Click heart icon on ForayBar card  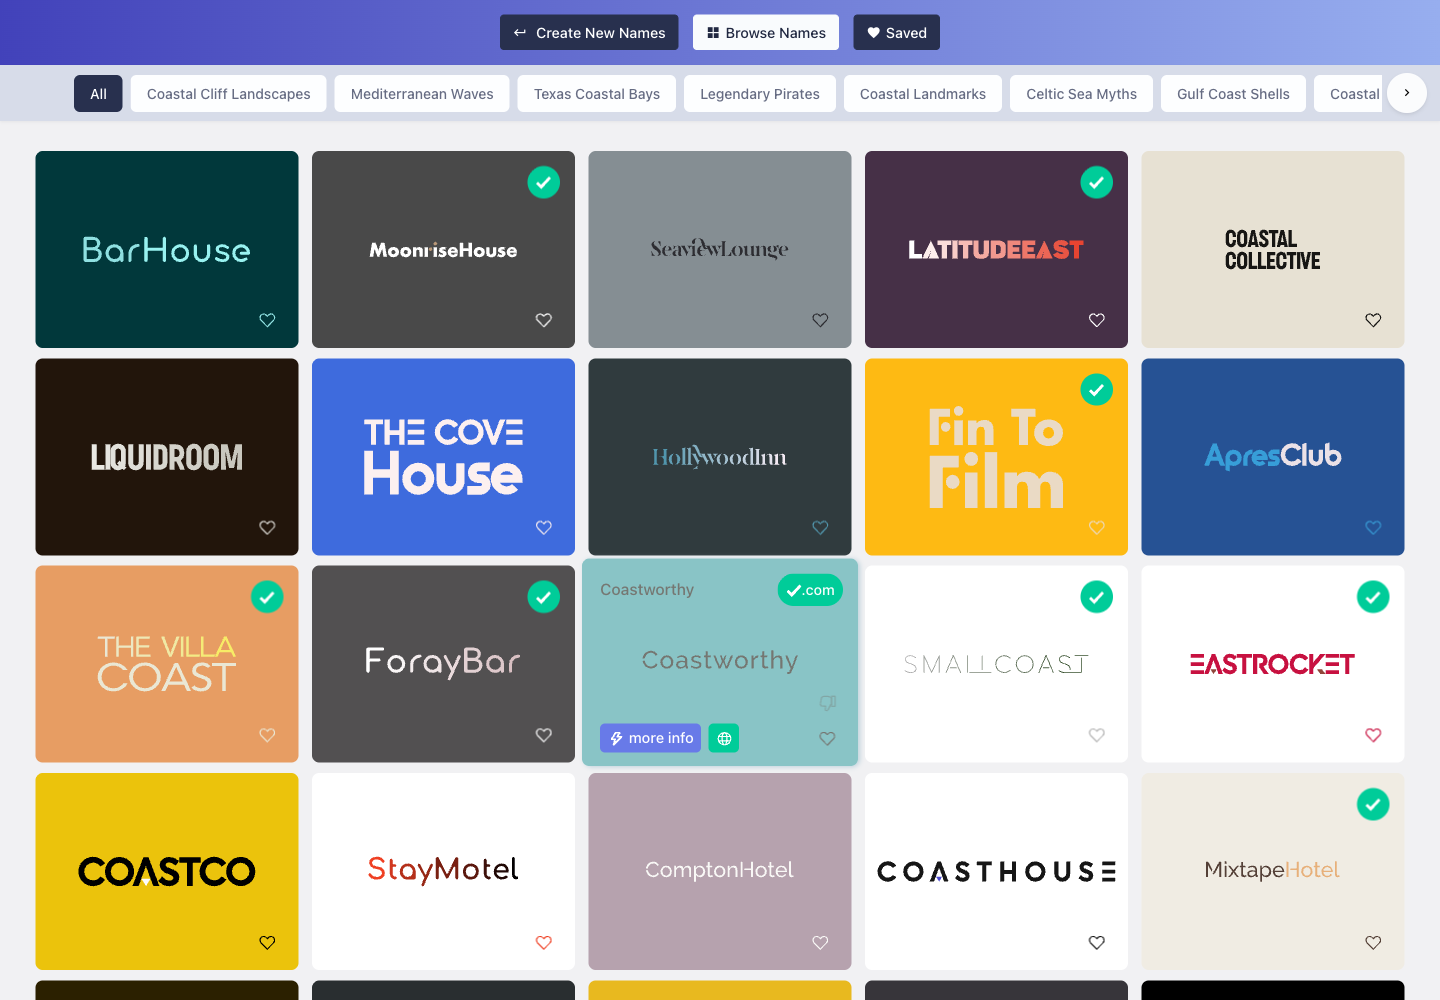[x=544, y=735]
